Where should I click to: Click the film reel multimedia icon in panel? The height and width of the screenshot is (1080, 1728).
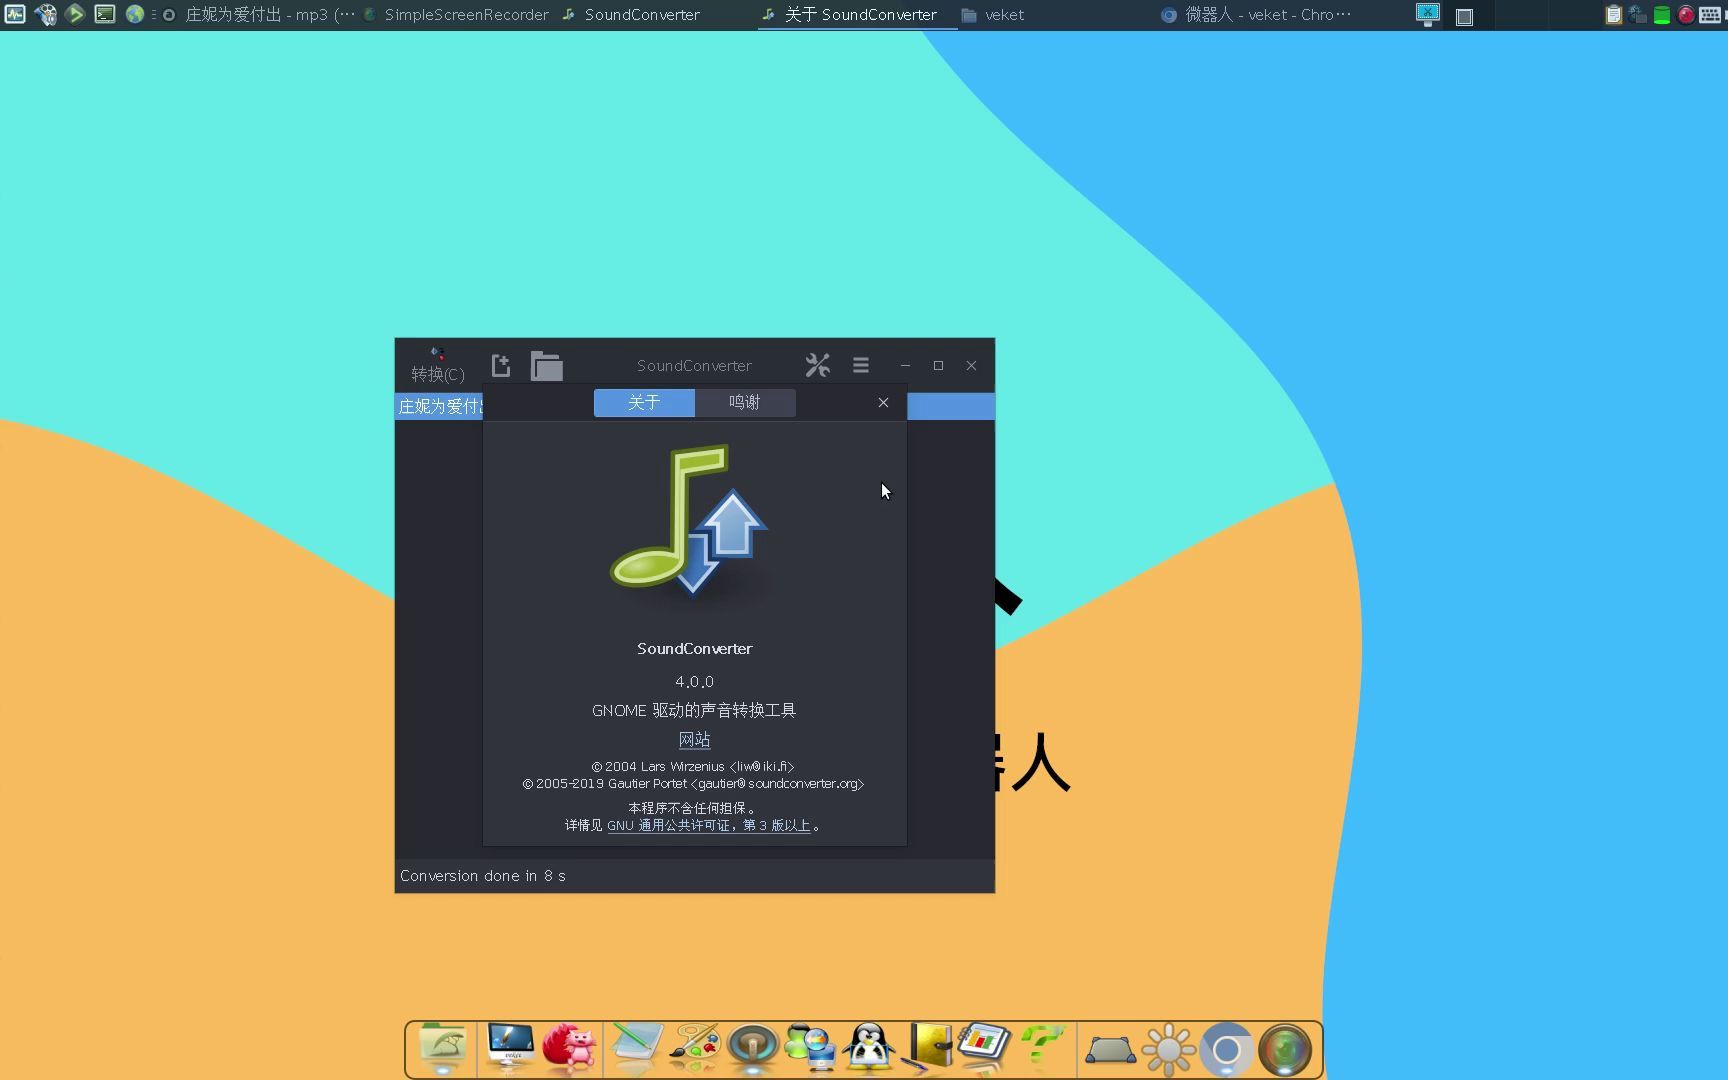45,14
